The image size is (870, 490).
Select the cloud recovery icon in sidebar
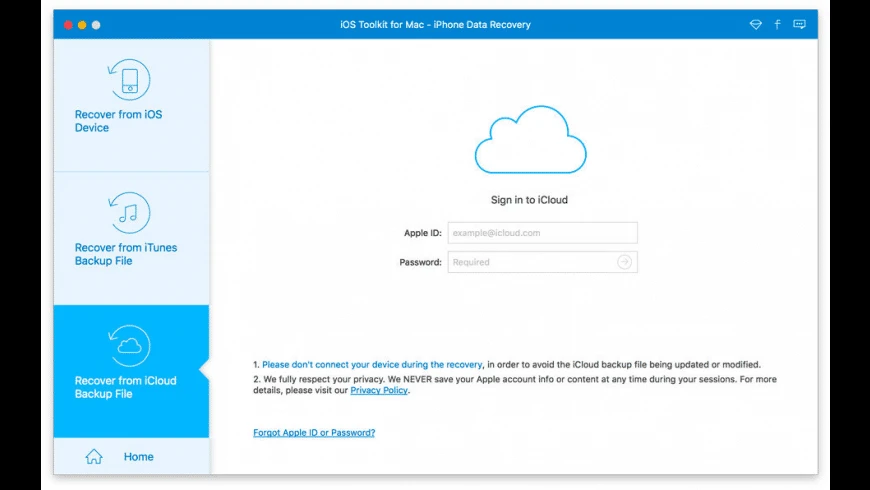tap(129, 346)
